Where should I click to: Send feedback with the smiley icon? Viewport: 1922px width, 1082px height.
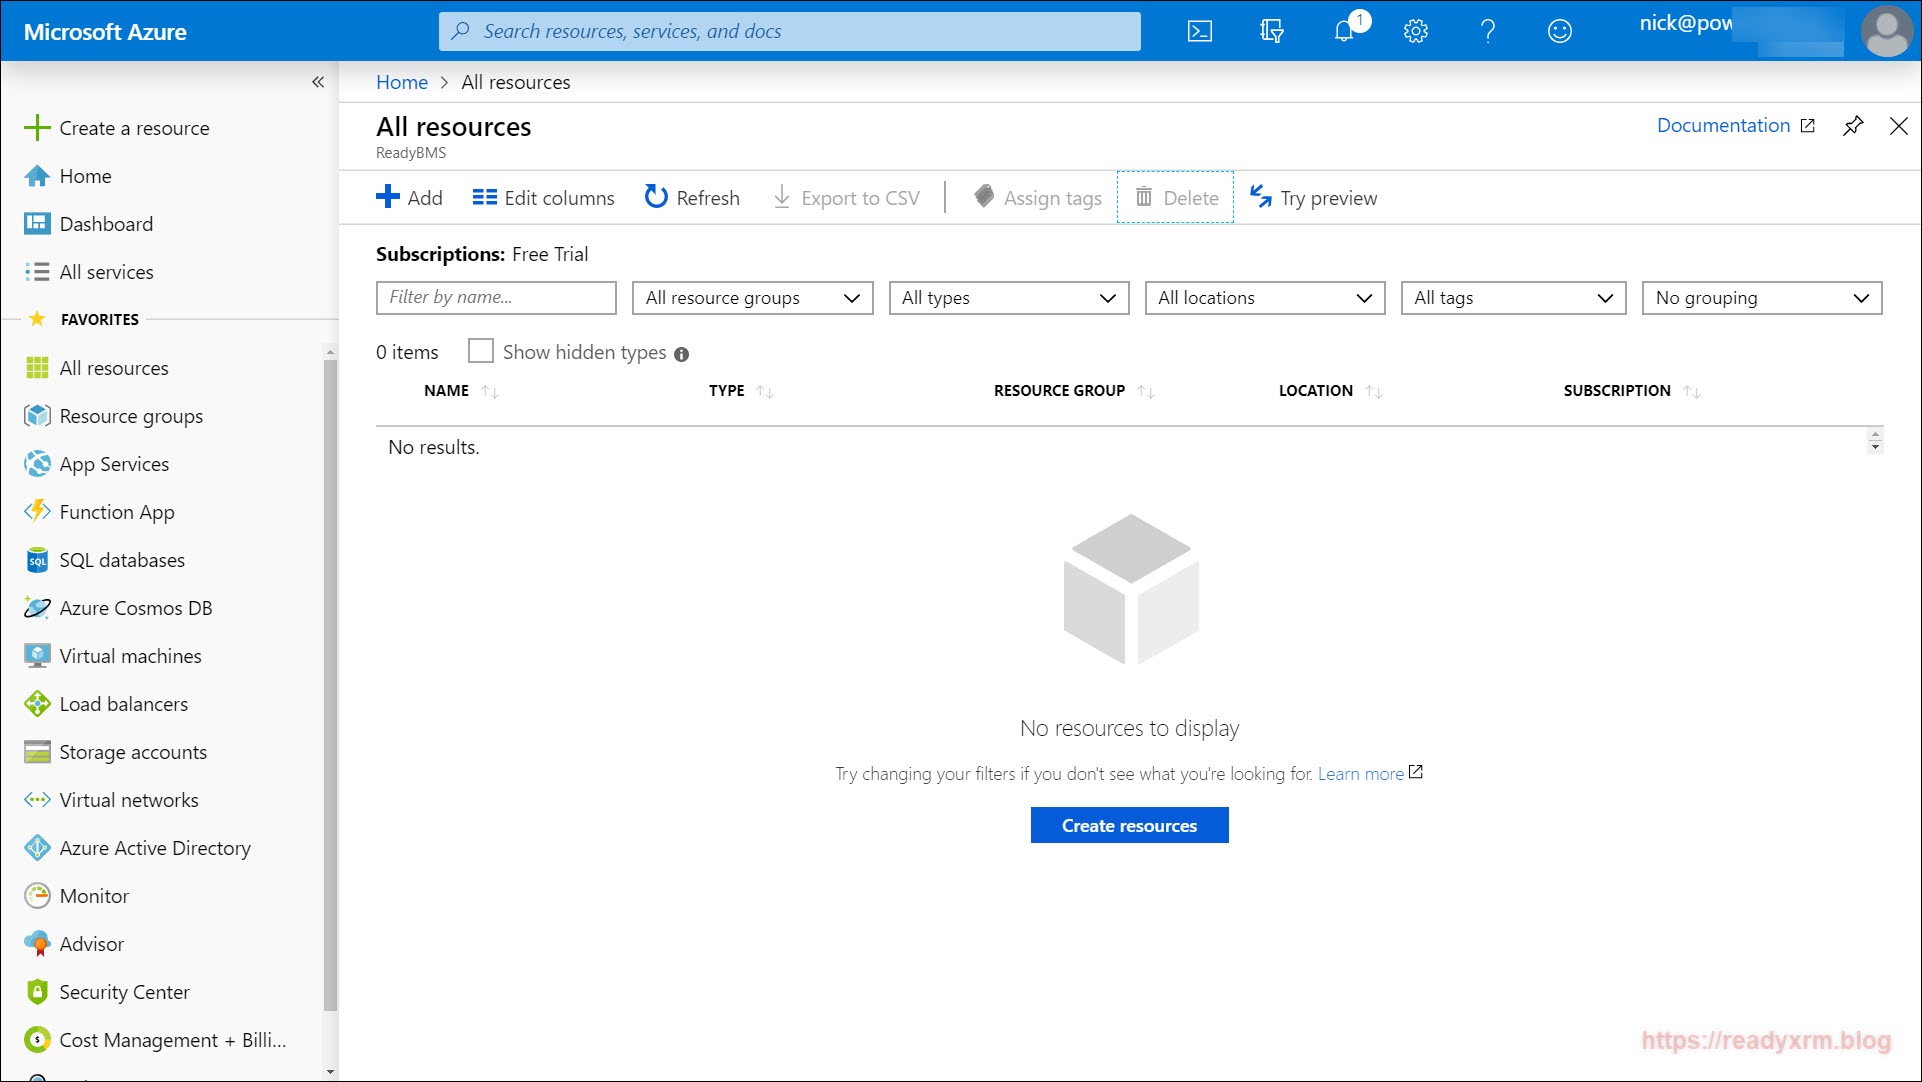pyautogui.click(x=1559, y=31)
